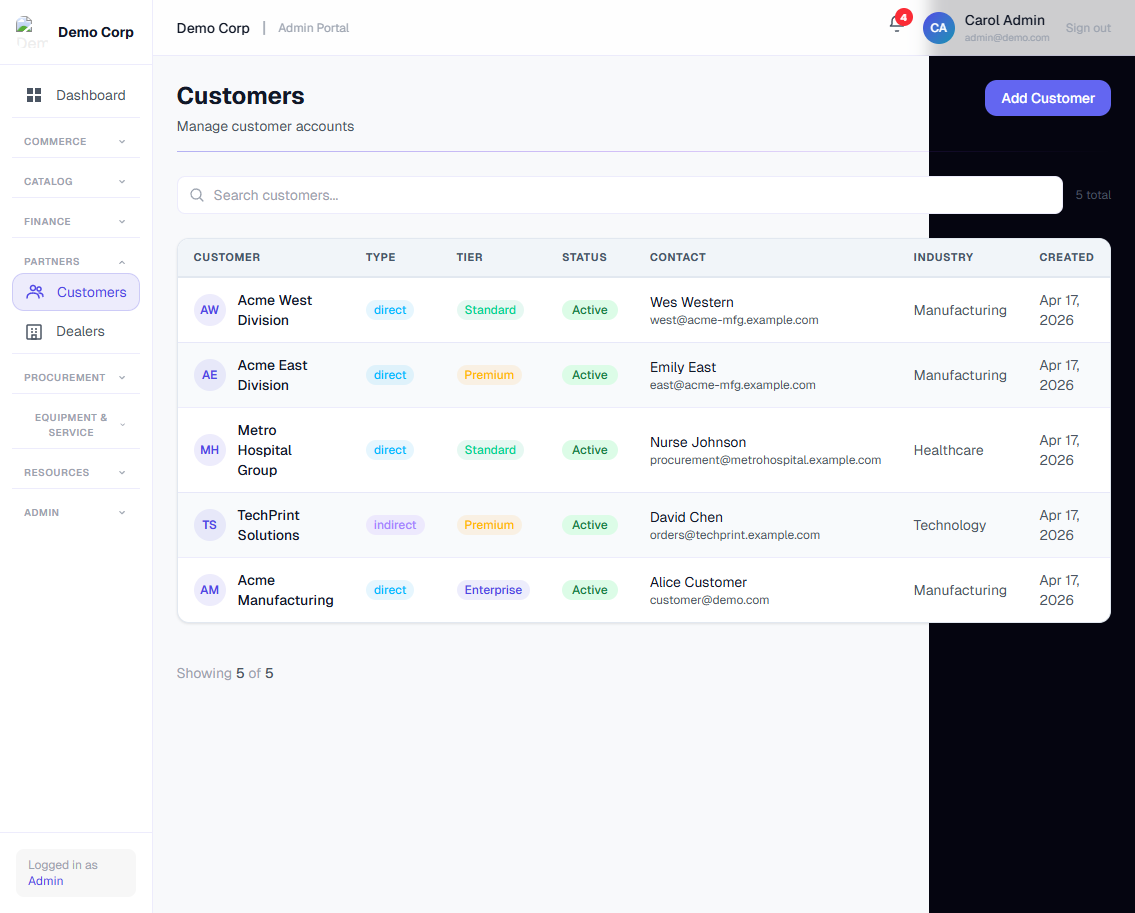This screenshot has height=913, width=1135.
Task: Open the Acme East Division row
Action: click(x=644, y=375)
